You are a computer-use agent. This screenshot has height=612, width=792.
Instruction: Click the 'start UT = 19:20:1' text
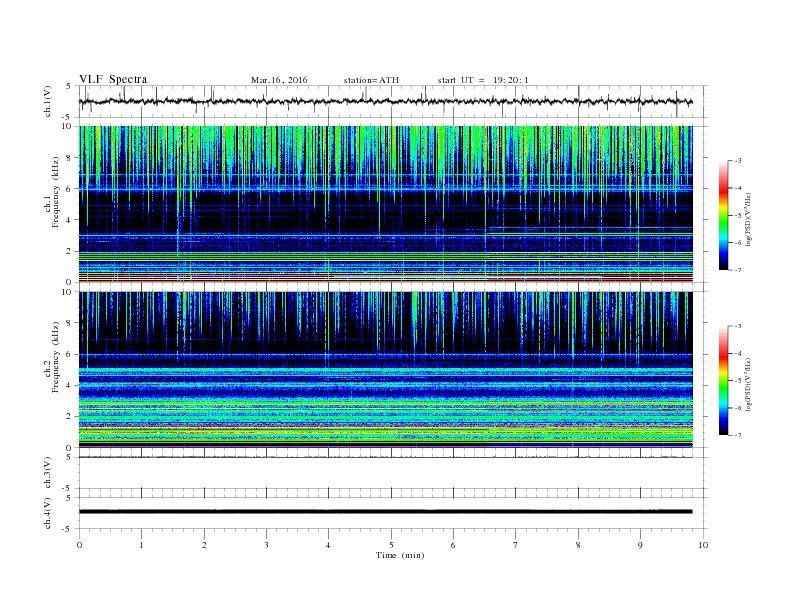tap(483, 80)
